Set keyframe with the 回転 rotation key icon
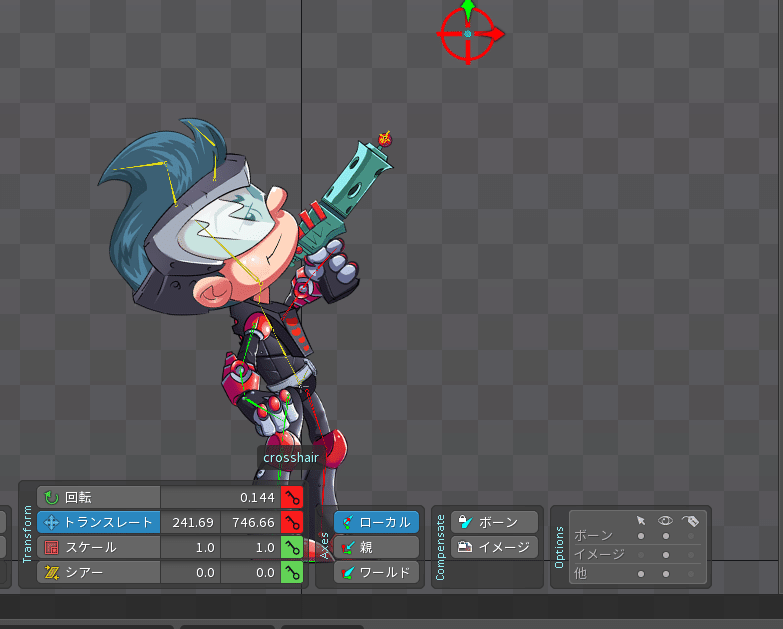The height and width of the screenshot is (629, 783). (292, 497)
